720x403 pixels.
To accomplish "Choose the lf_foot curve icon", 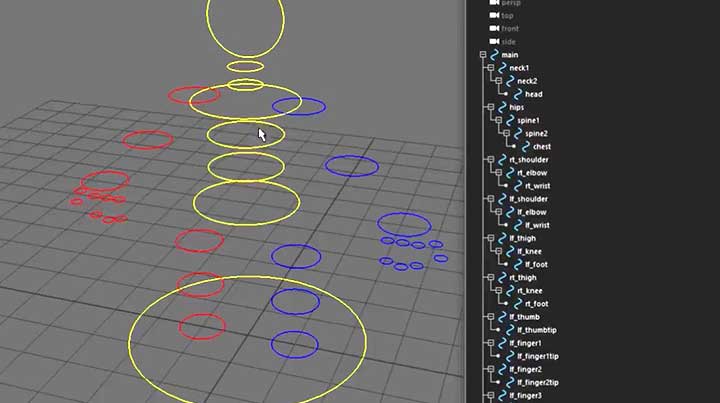I will (x=518, y=264).
